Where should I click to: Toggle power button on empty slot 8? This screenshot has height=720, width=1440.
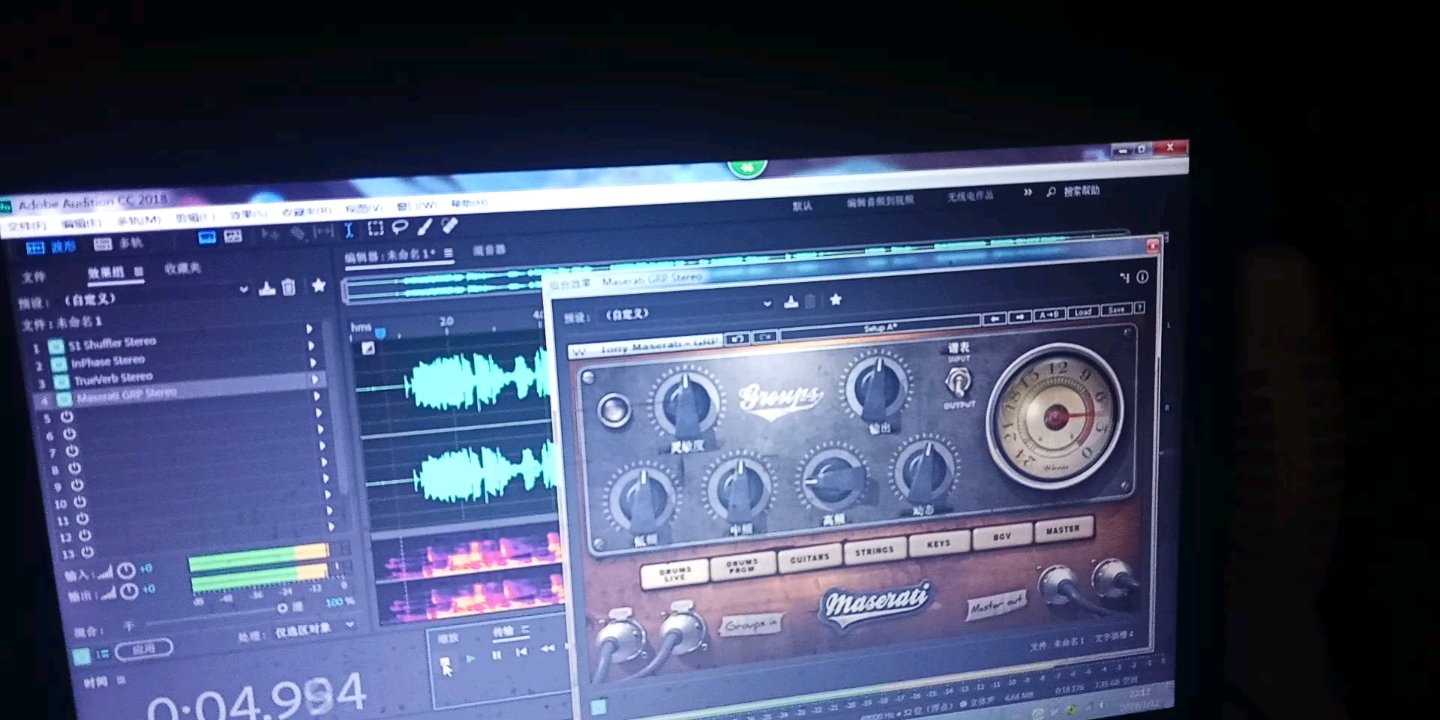73,468
